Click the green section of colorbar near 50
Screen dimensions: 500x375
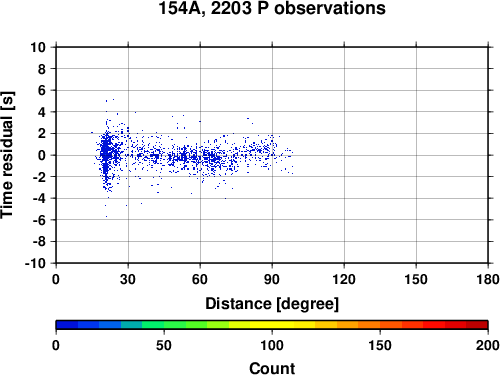point(164,325)
